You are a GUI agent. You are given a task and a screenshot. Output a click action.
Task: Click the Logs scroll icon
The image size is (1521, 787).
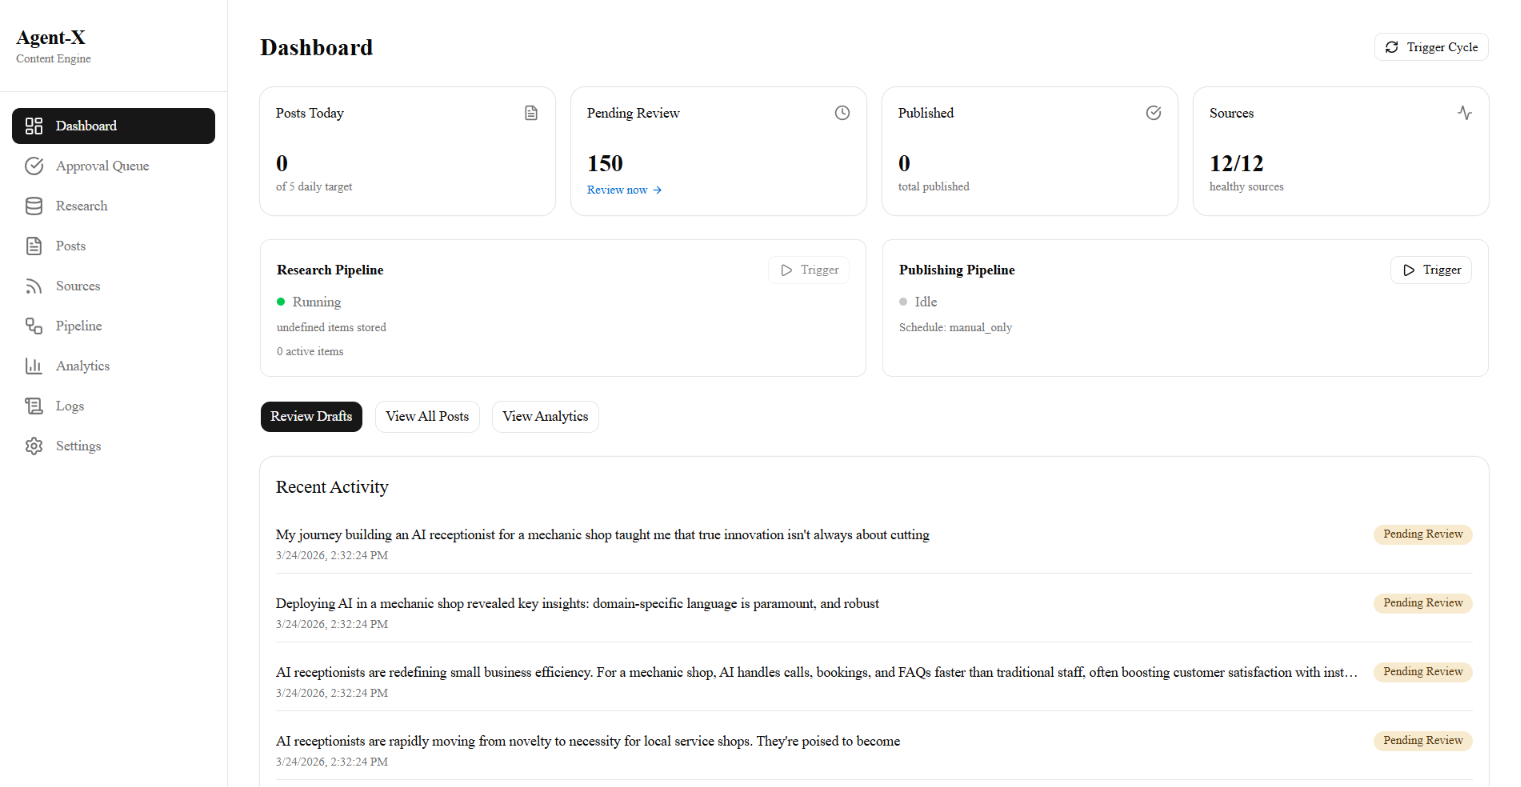pyautogui.click(x=34, y=406)
